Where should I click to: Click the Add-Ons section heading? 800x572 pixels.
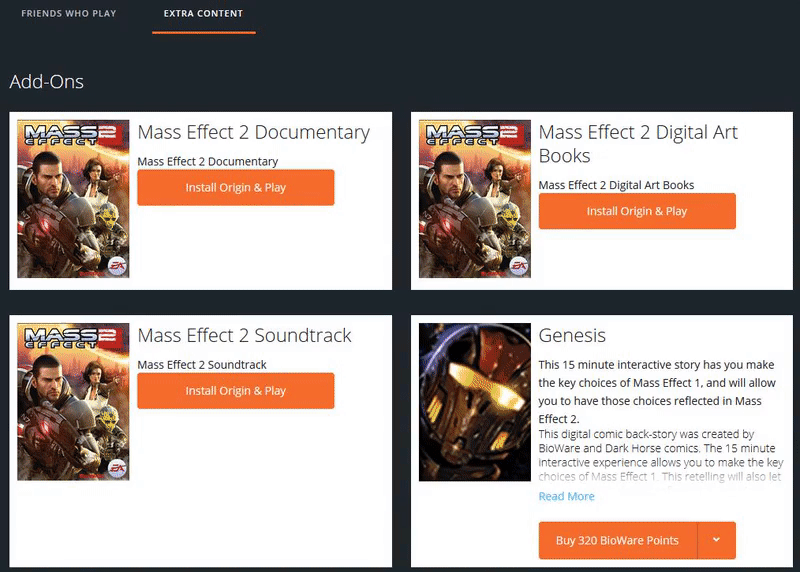46,82
